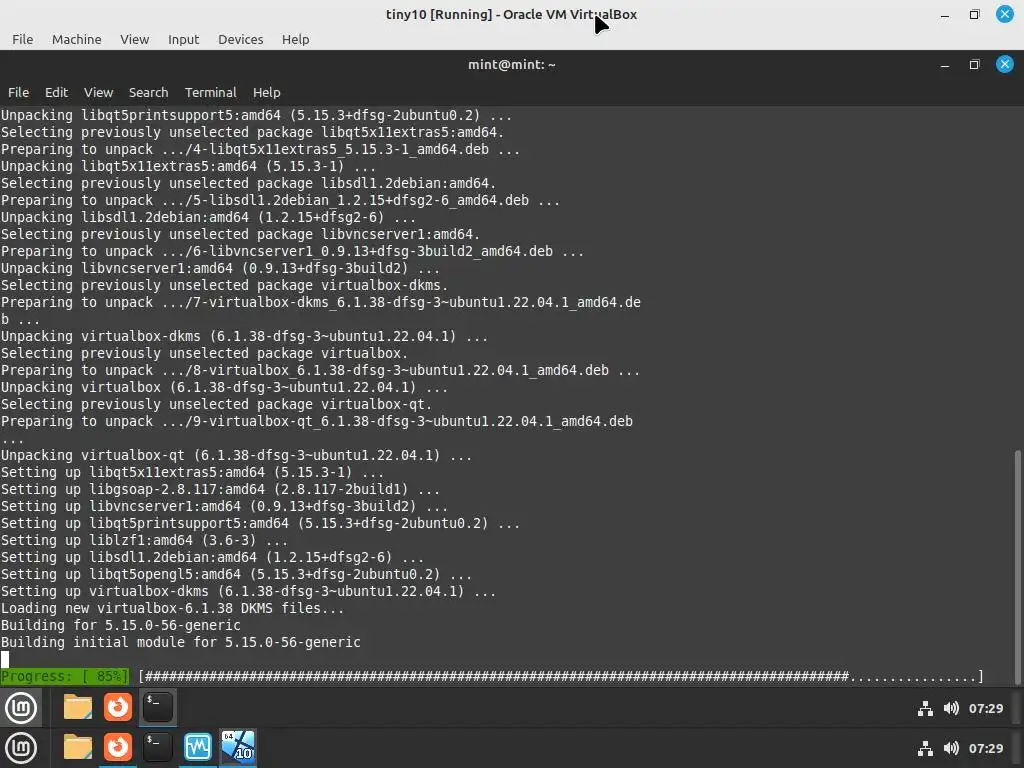Click line 'Selecting previously unselected package libvncserver1:amd64.'
Viewport: 1024px width, 768px height.
(x=240, y=234)
